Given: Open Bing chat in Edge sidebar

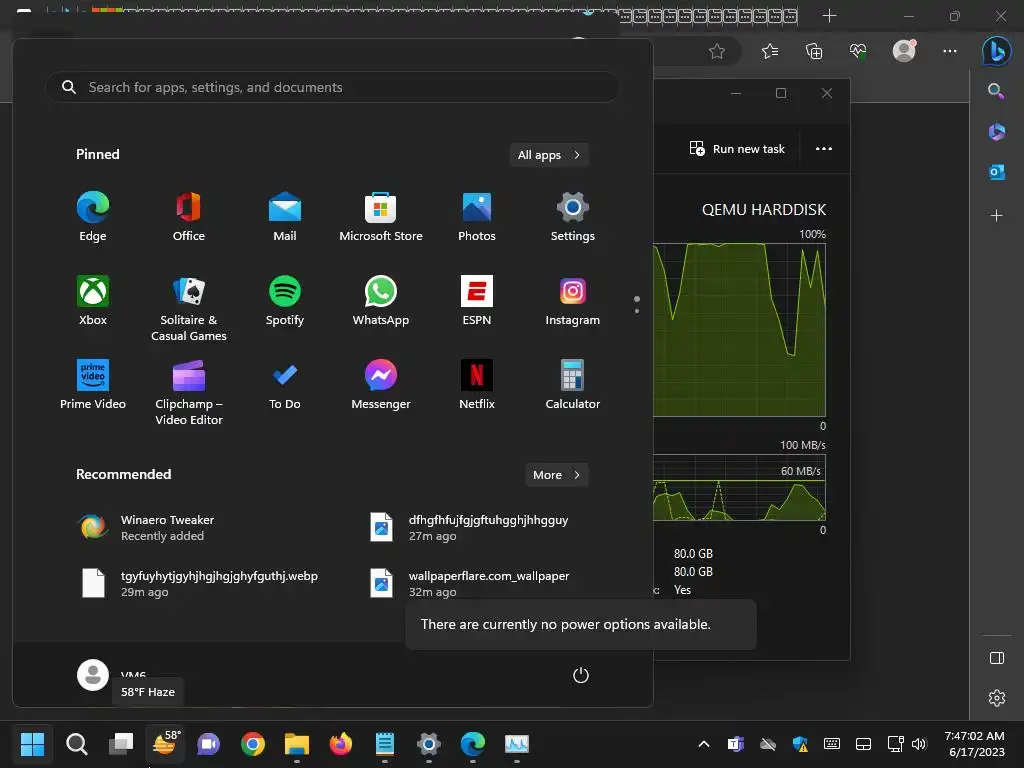Looking at the screenshot, I should (x=997, y=51).
